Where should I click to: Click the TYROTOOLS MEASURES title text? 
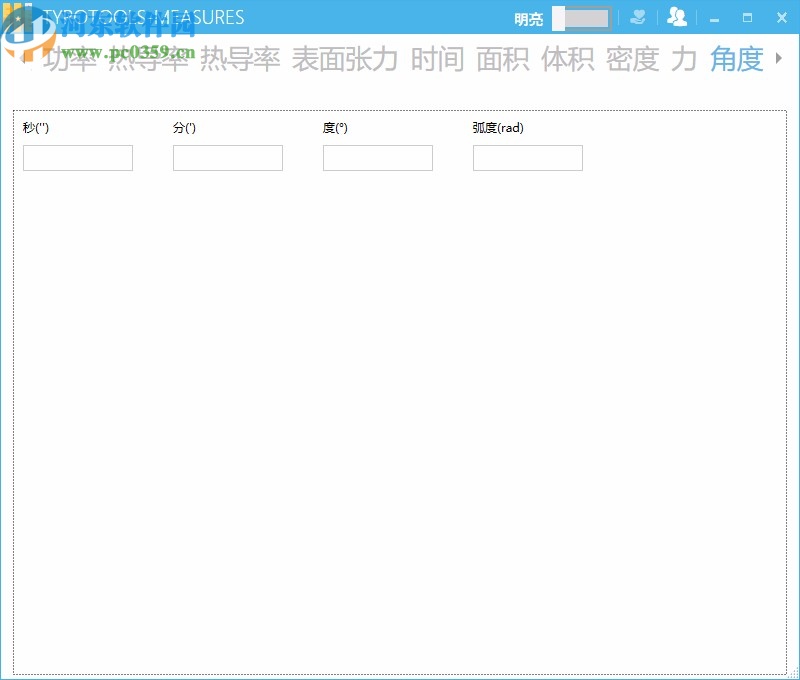(144, 17)
